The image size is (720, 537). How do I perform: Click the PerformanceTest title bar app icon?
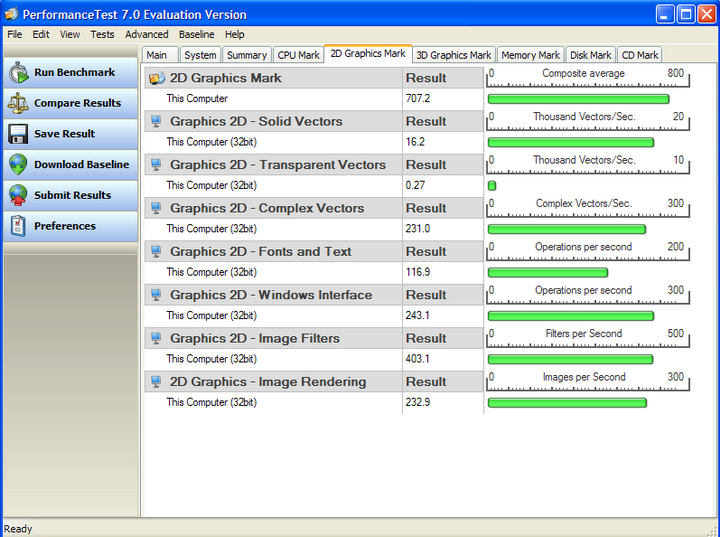pos(11,14)
